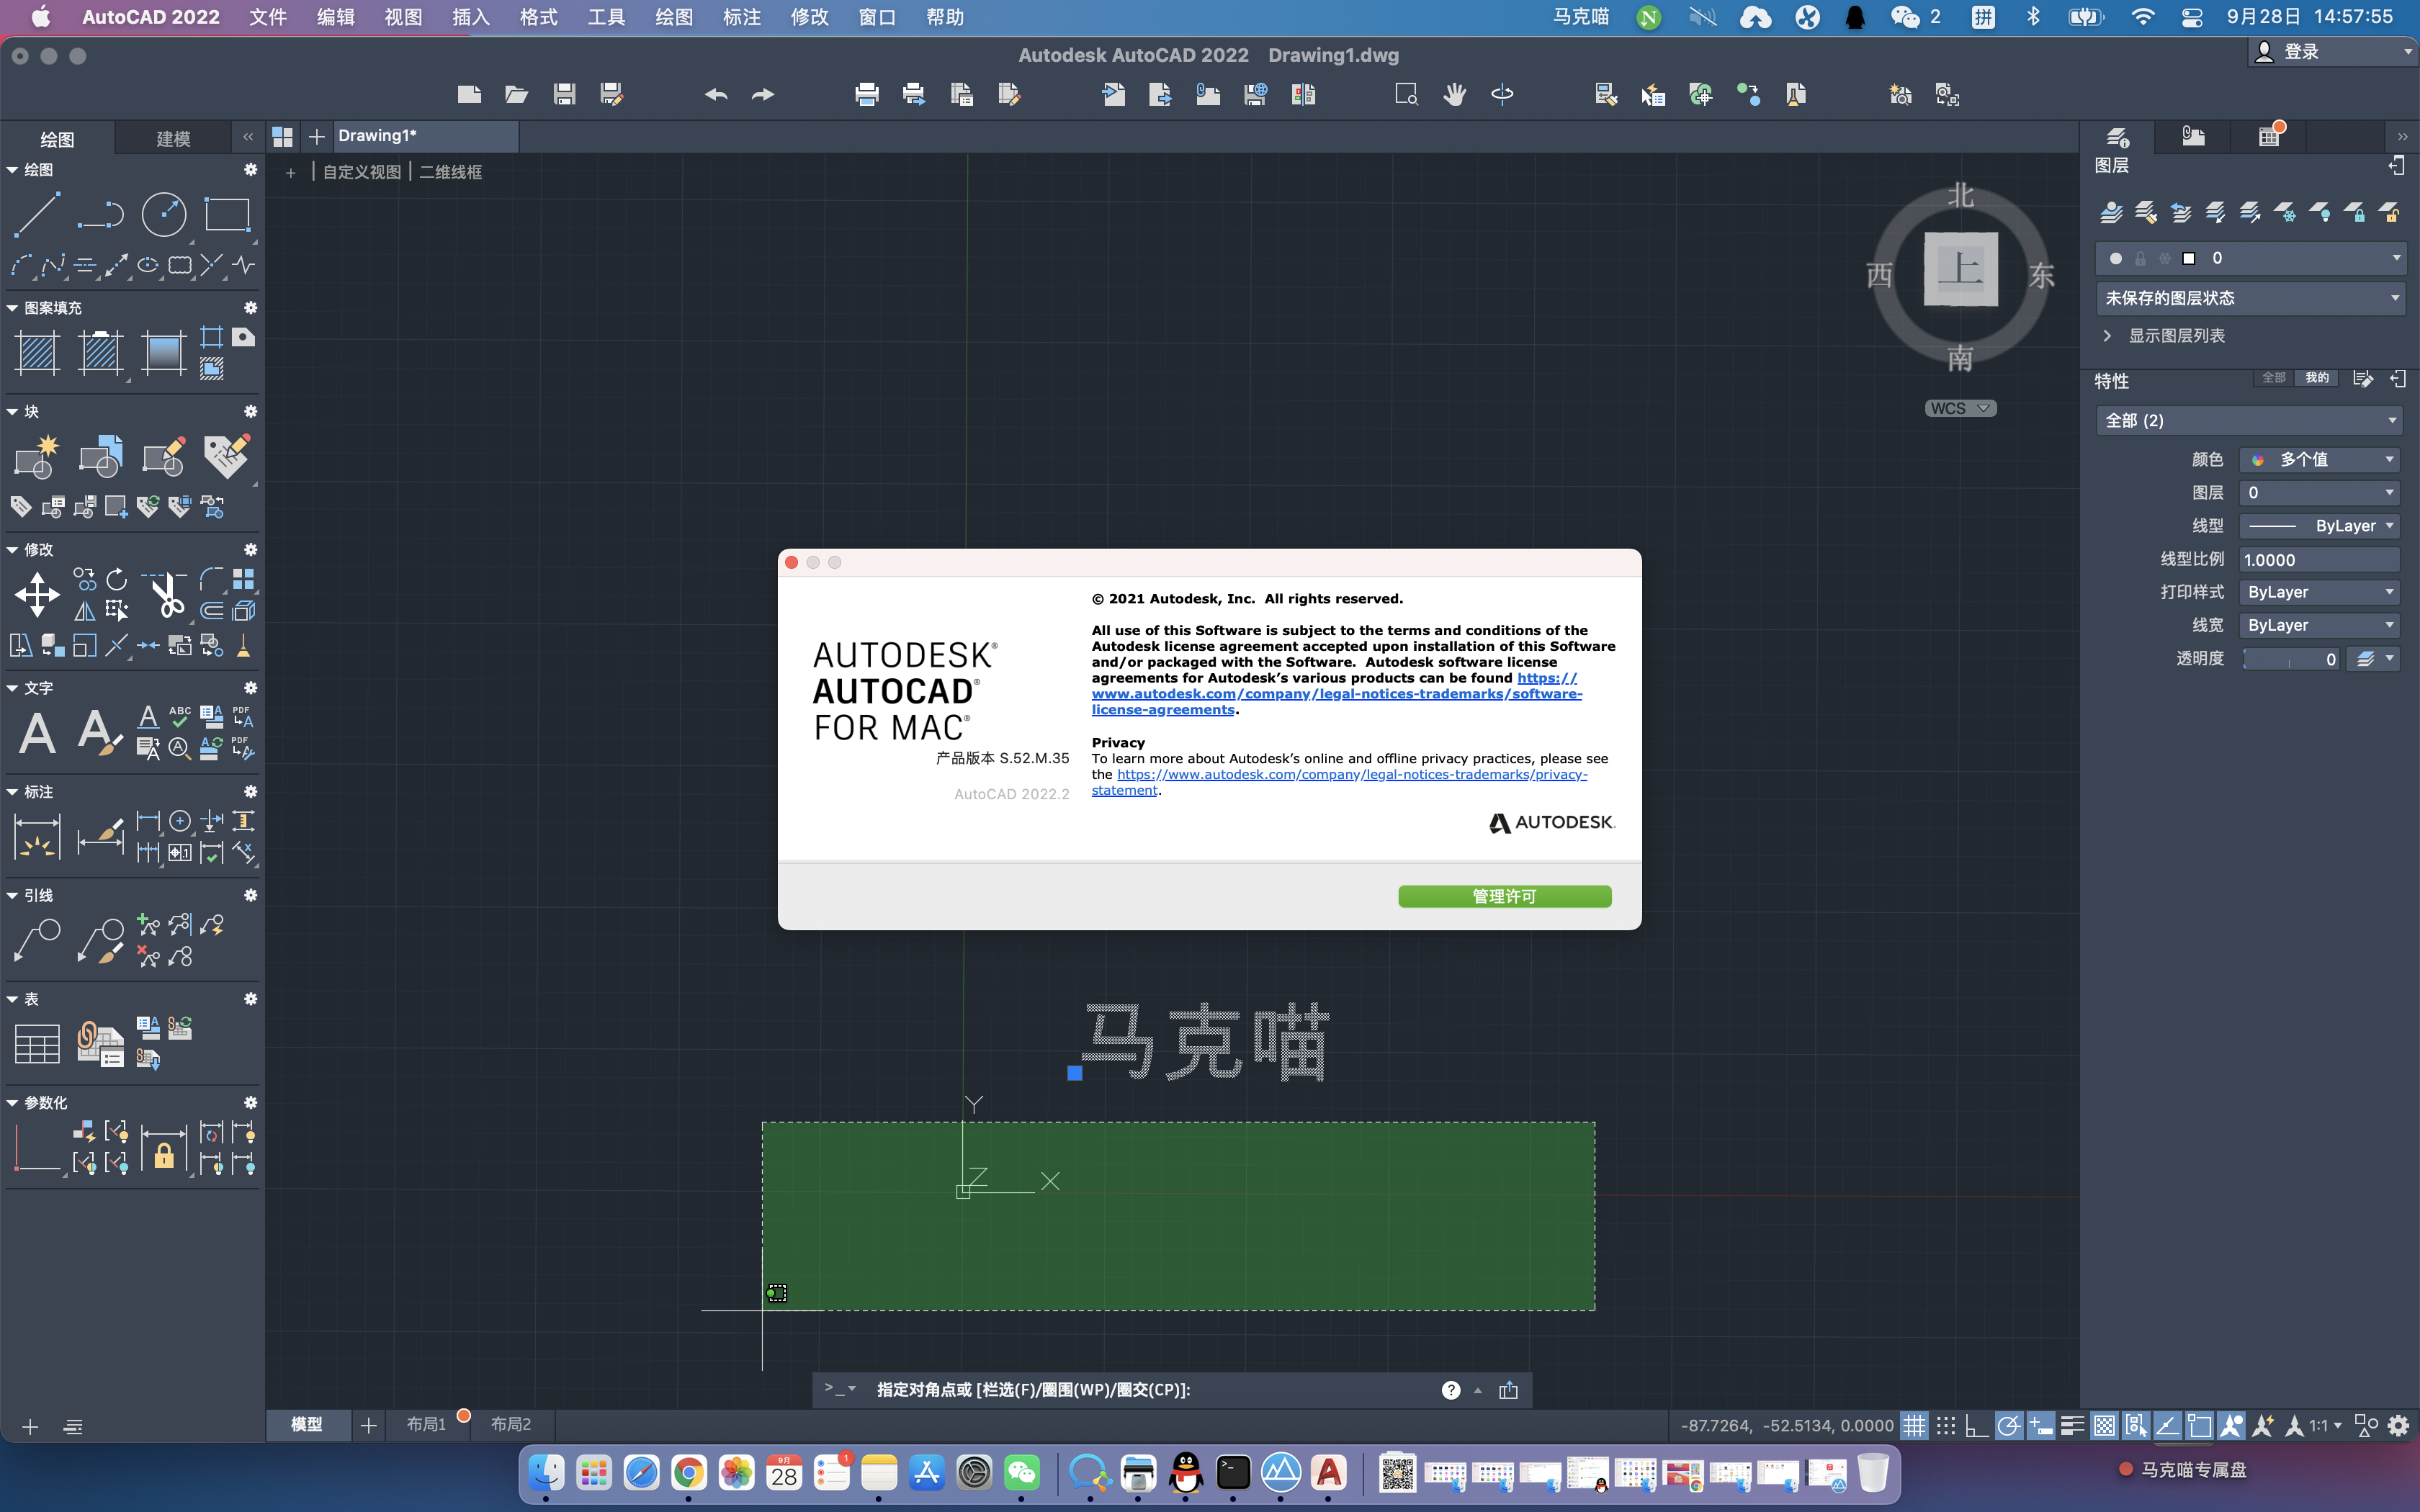Click the Multiline Text tool
This screenshot has height=1512, width=2420.
37,733
